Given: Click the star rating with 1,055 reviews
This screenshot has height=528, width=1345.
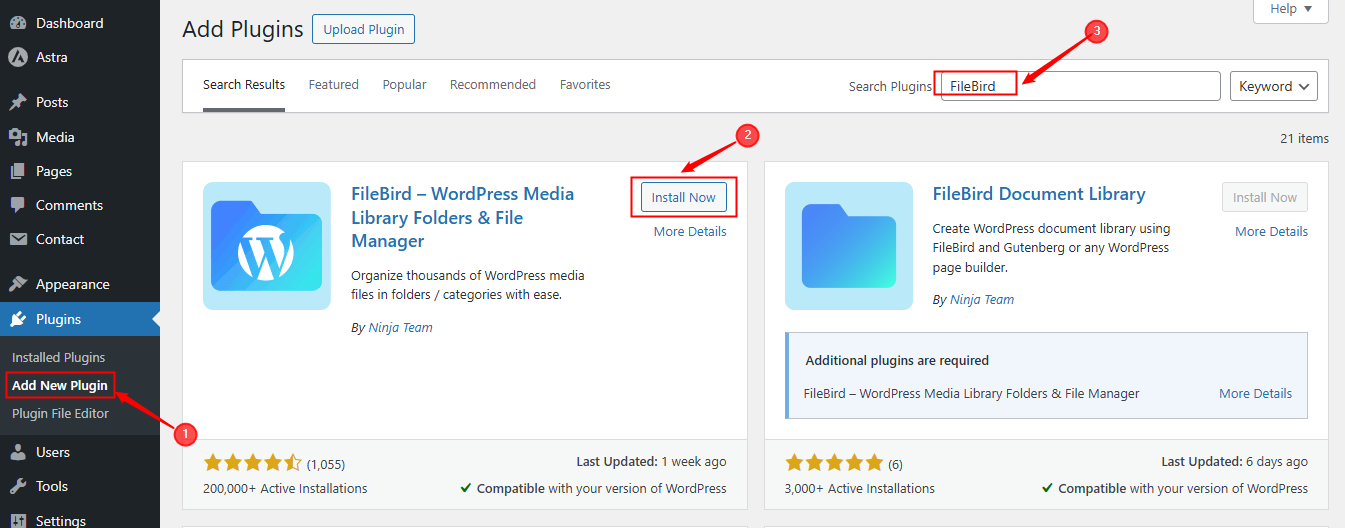Looking at the screenshot, I should (x=252, y=463).
